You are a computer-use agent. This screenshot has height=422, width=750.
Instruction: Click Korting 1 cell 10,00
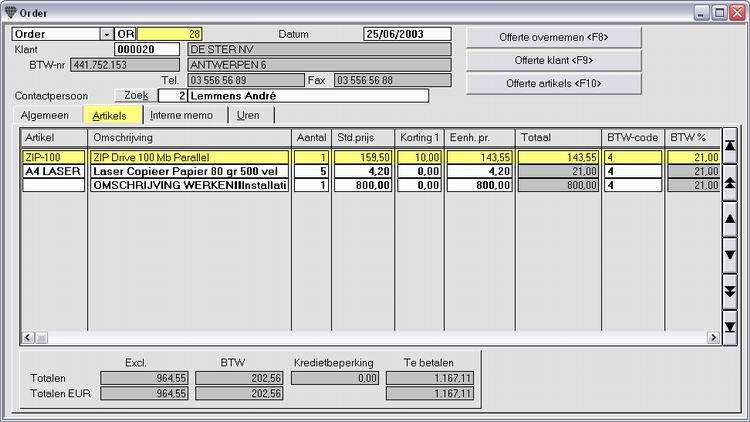pos(419,157)
